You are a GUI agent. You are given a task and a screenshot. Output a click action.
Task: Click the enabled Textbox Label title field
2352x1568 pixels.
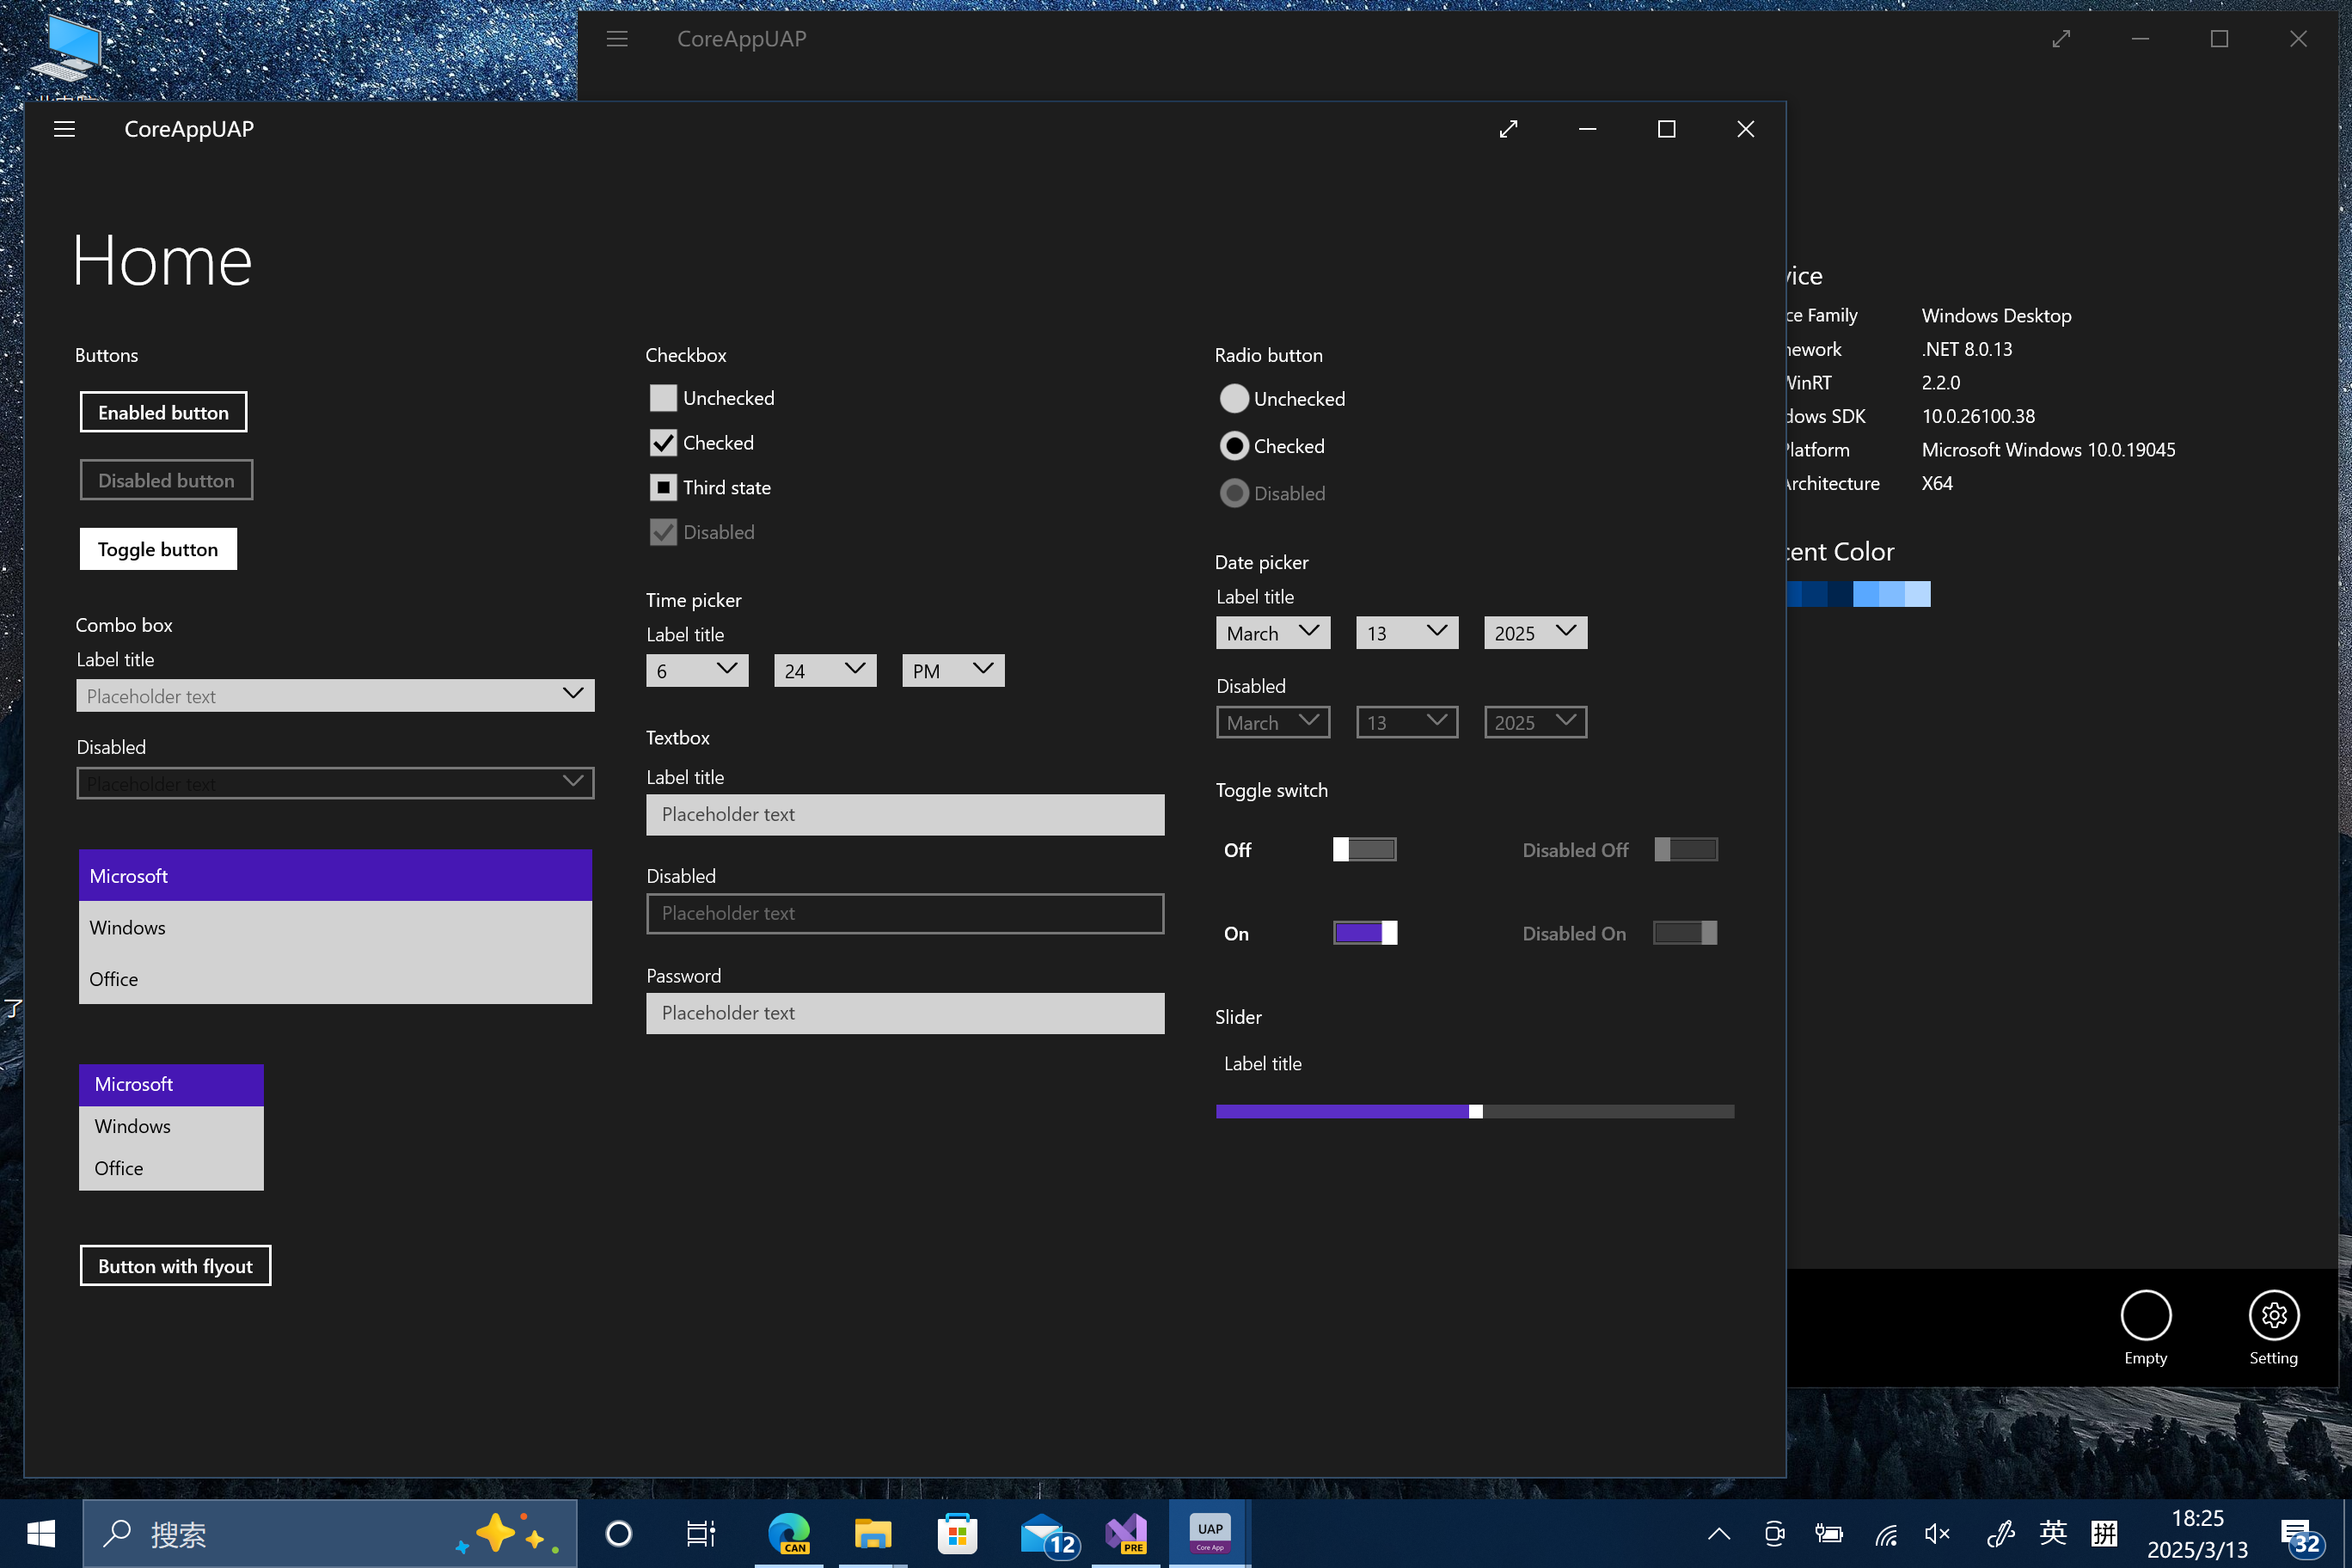coord(905,815)
